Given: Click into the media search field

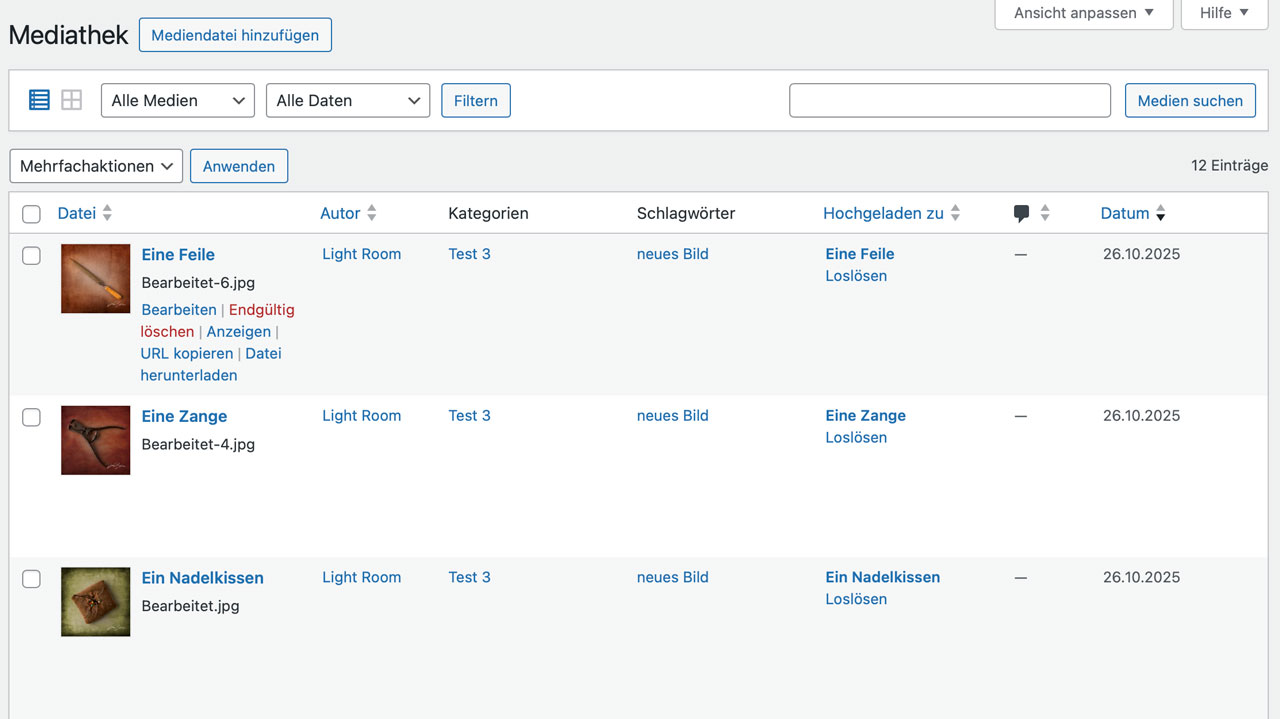Looking at the screenshot, I should click(949, 100).
